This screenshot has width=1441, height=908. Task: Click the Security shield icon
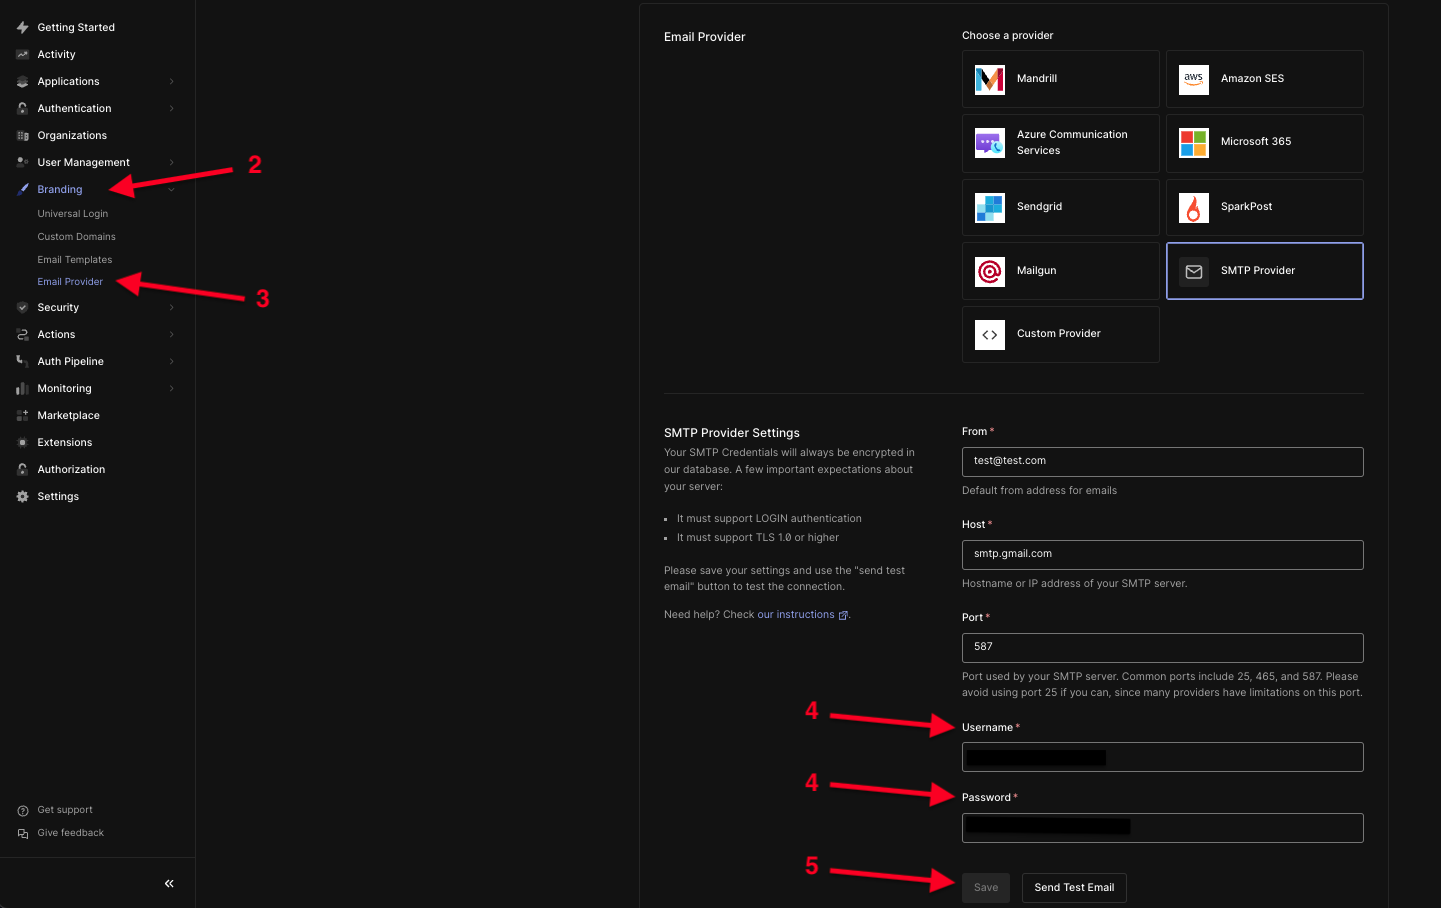pyautogui.click(x=22, y=308)
